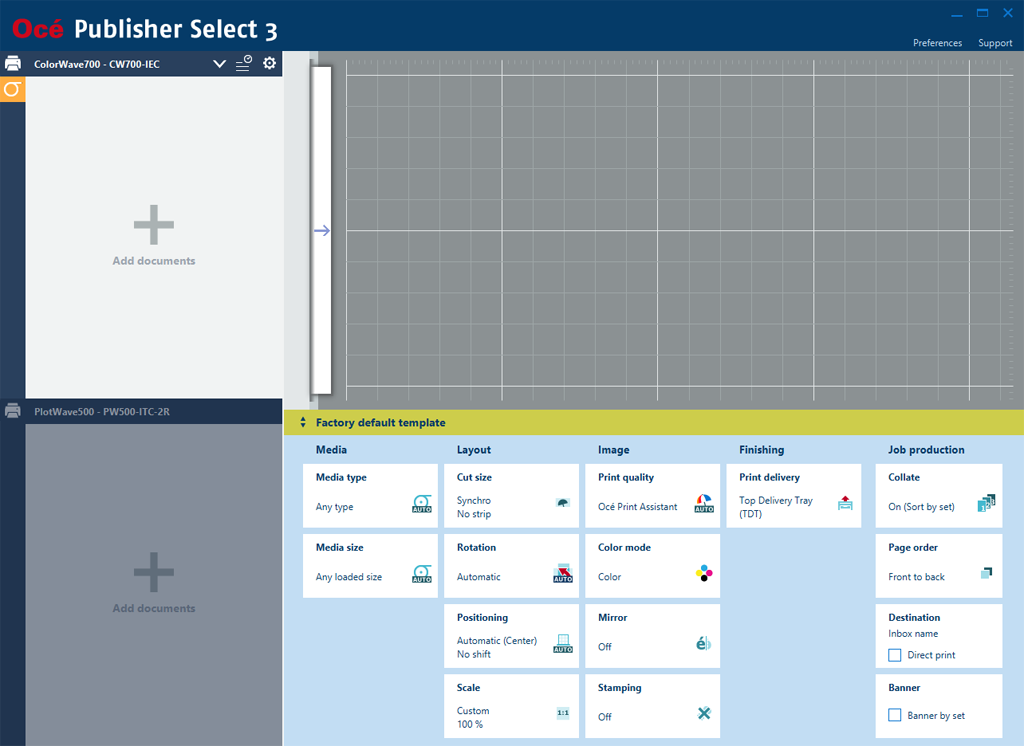Click the Positioning auto center icon
This screenshot has width=1024, height=746.
563,643
